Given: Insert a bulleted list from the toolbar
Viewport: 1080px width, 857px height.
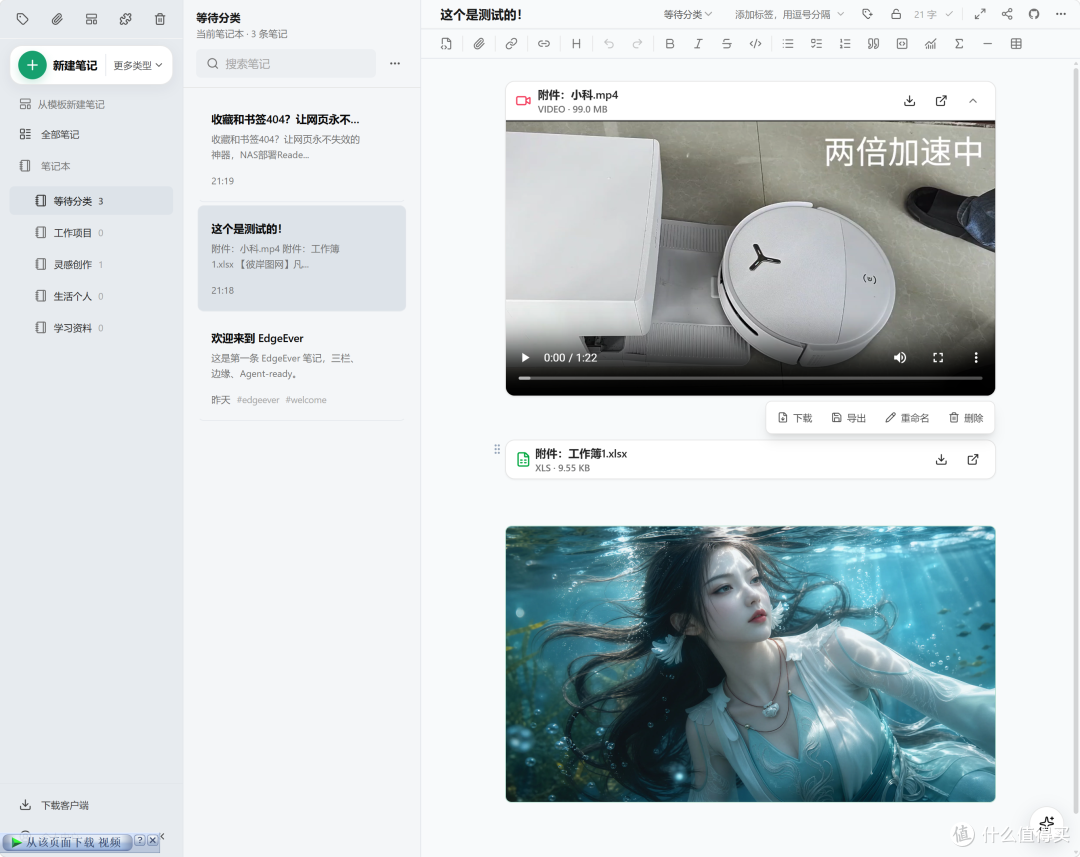Looking at the screenshot, I should coord(788,44).
